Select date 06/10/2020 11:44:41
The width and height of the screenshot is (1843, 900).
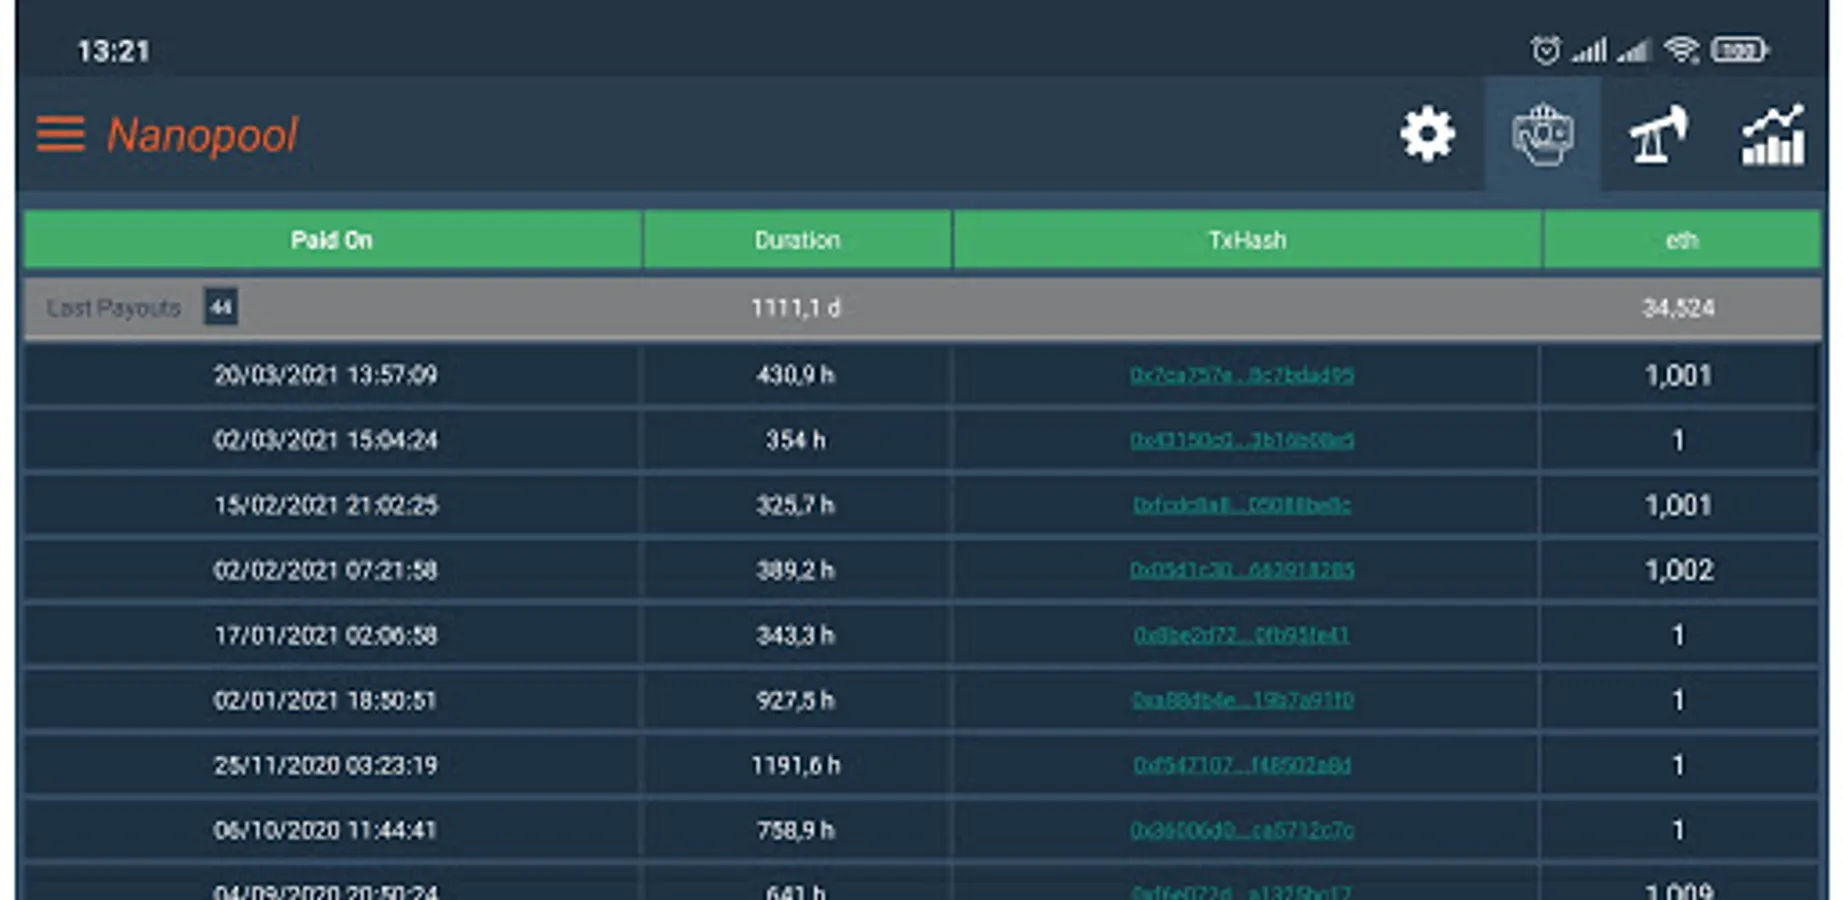326,830
